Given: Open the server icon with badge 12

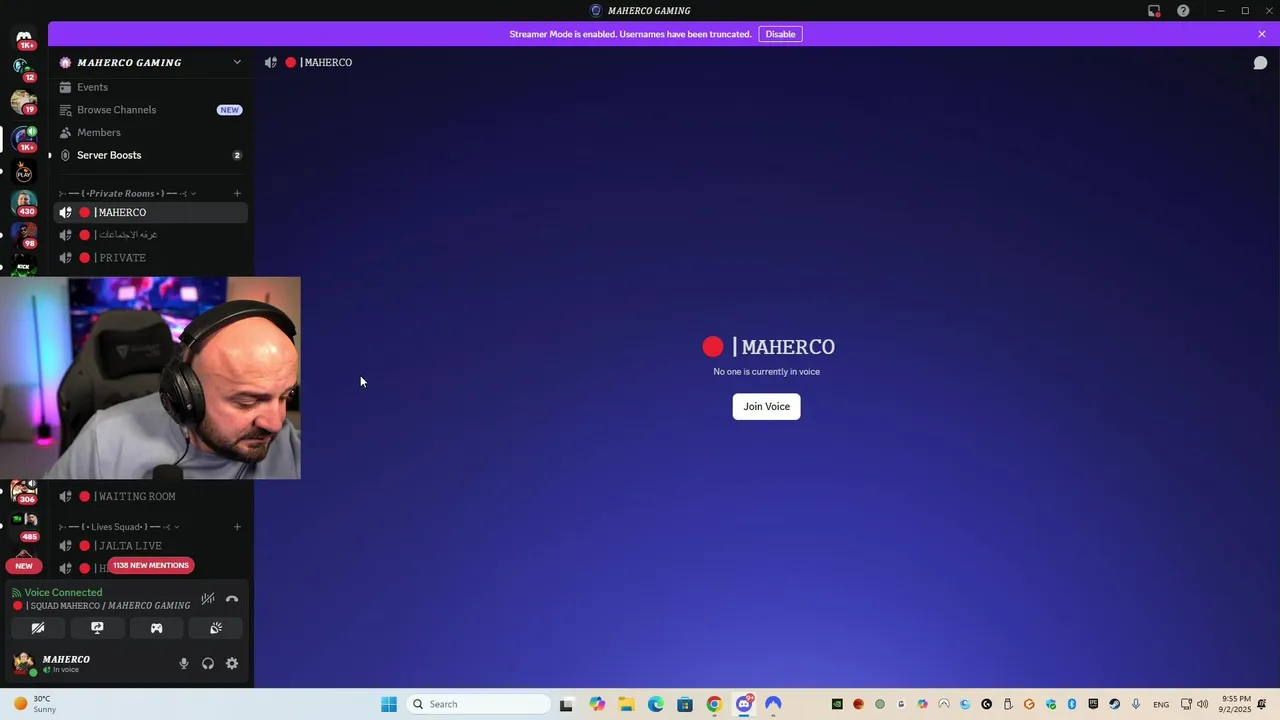Looking at the screenshot, I should click(24, 69).
